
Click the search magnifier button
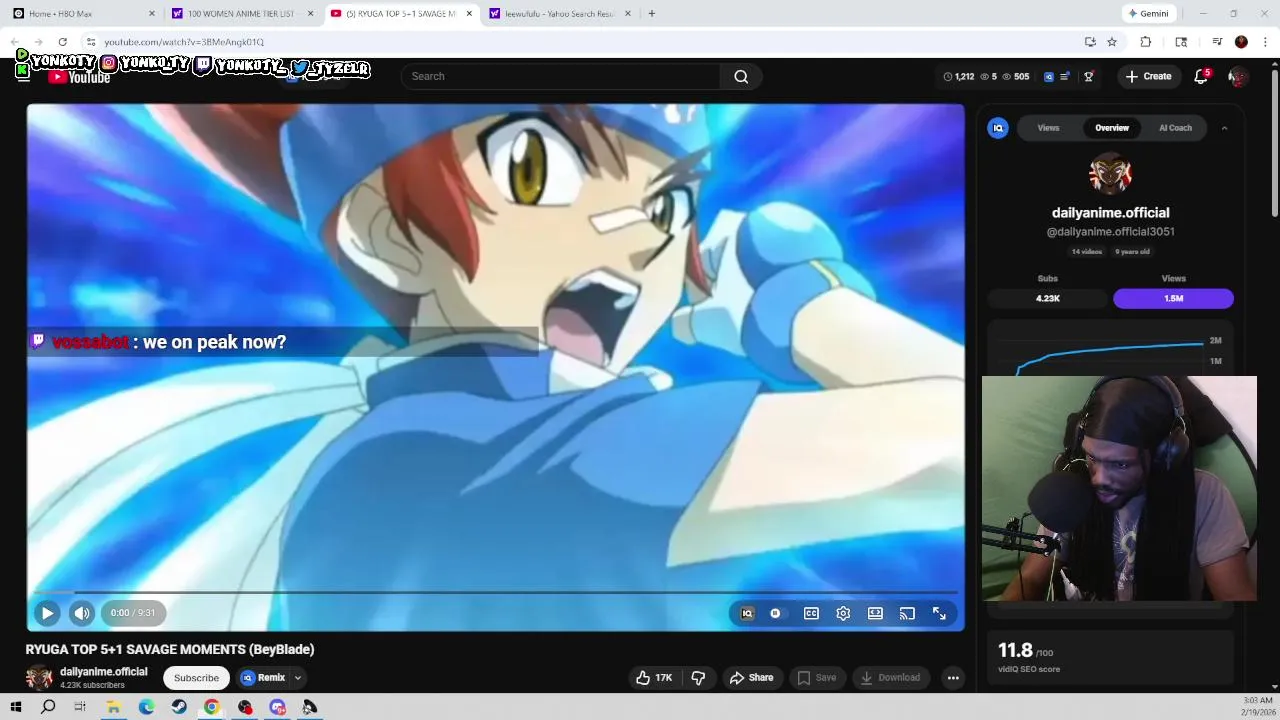(x=741, y=76)
